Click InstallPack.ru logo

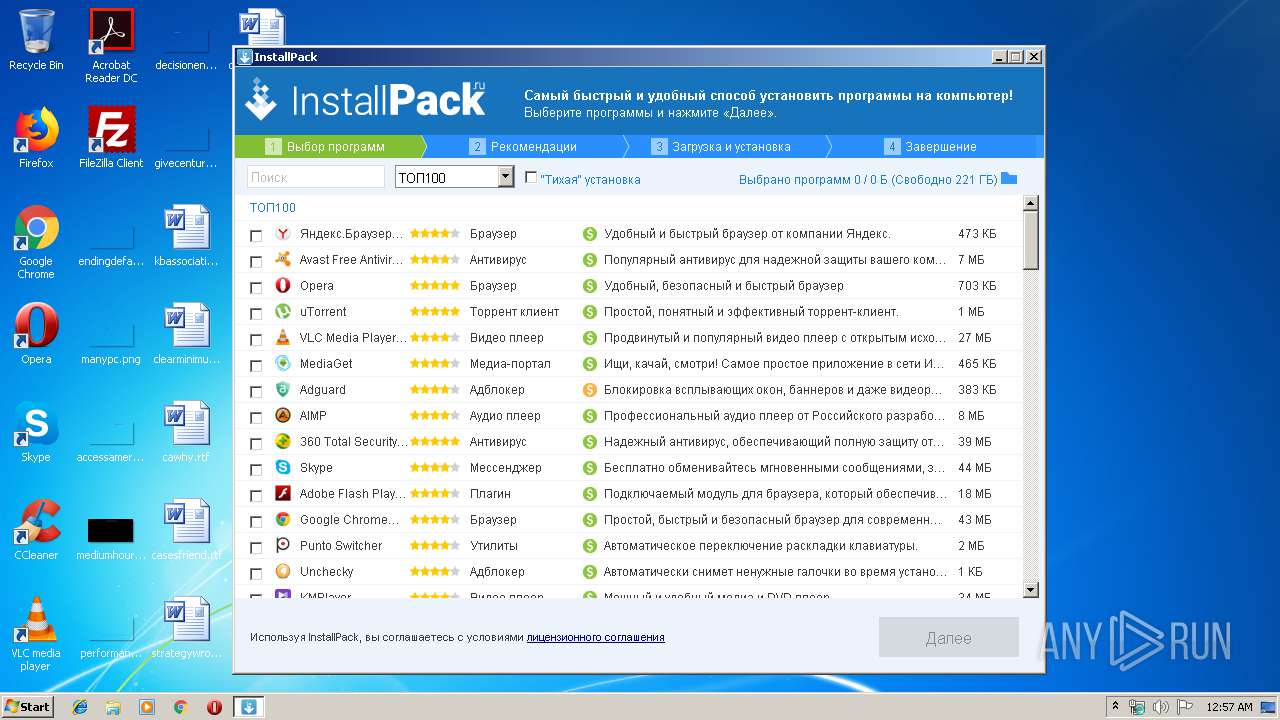[x=367, y=100]
